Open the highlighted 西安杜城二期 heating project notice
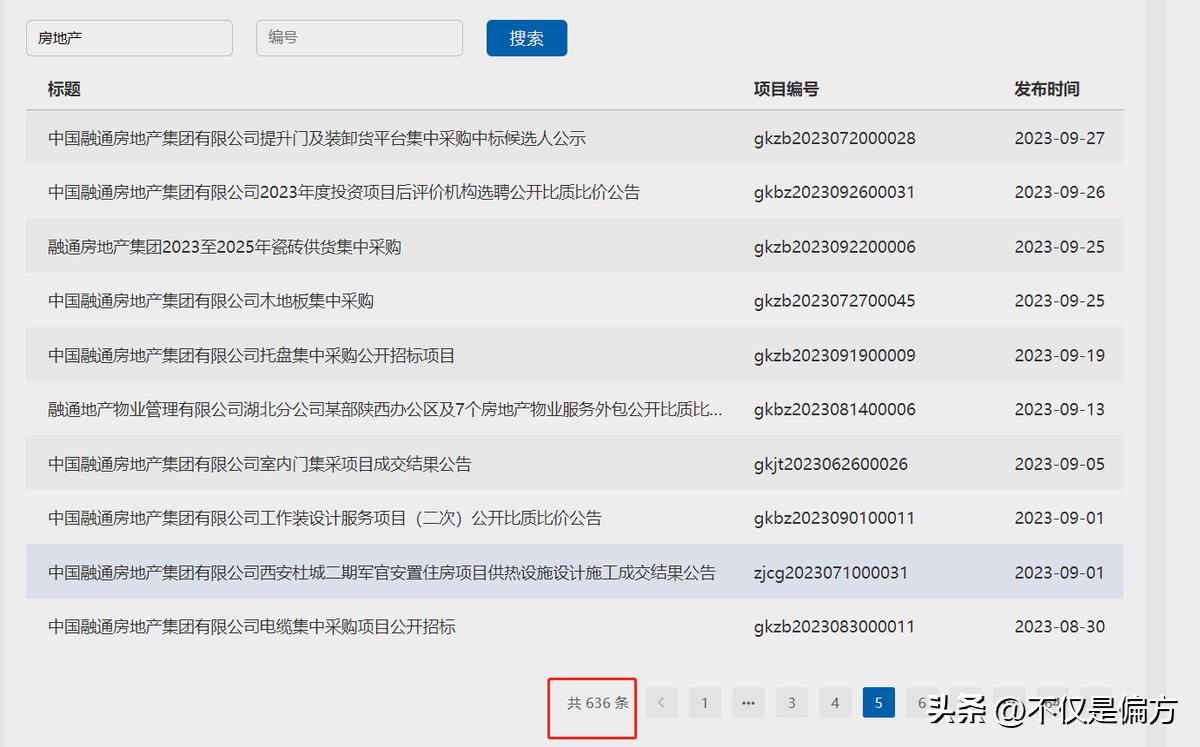The width and height of the screenshot is (1200, 747). [382, 573]
